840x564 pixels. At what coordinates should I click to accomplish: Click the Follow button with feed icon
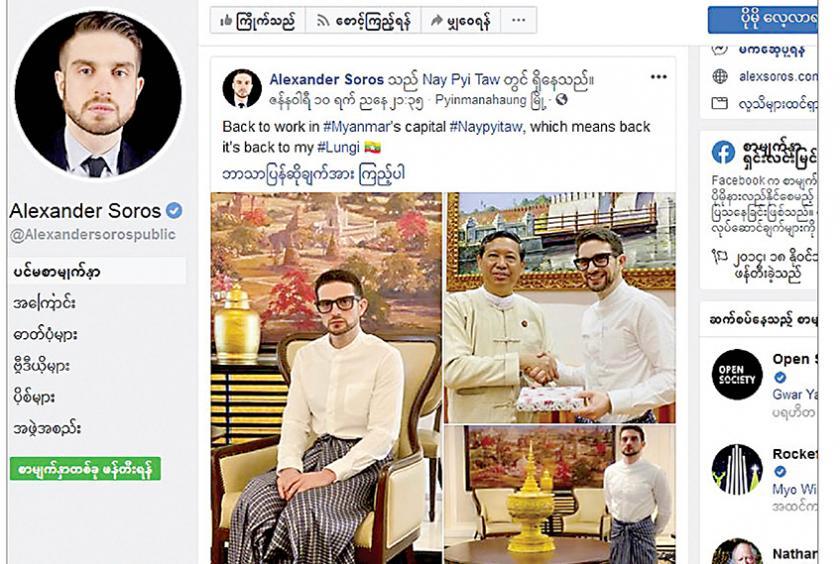pyautogui.click(x=363, y=21)
